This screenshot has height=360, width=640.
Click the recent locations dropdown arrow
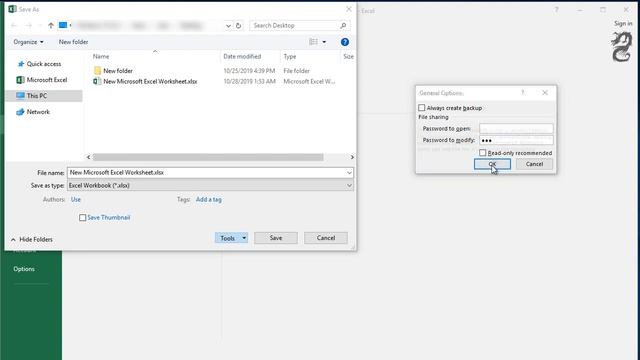coord(40,25)
